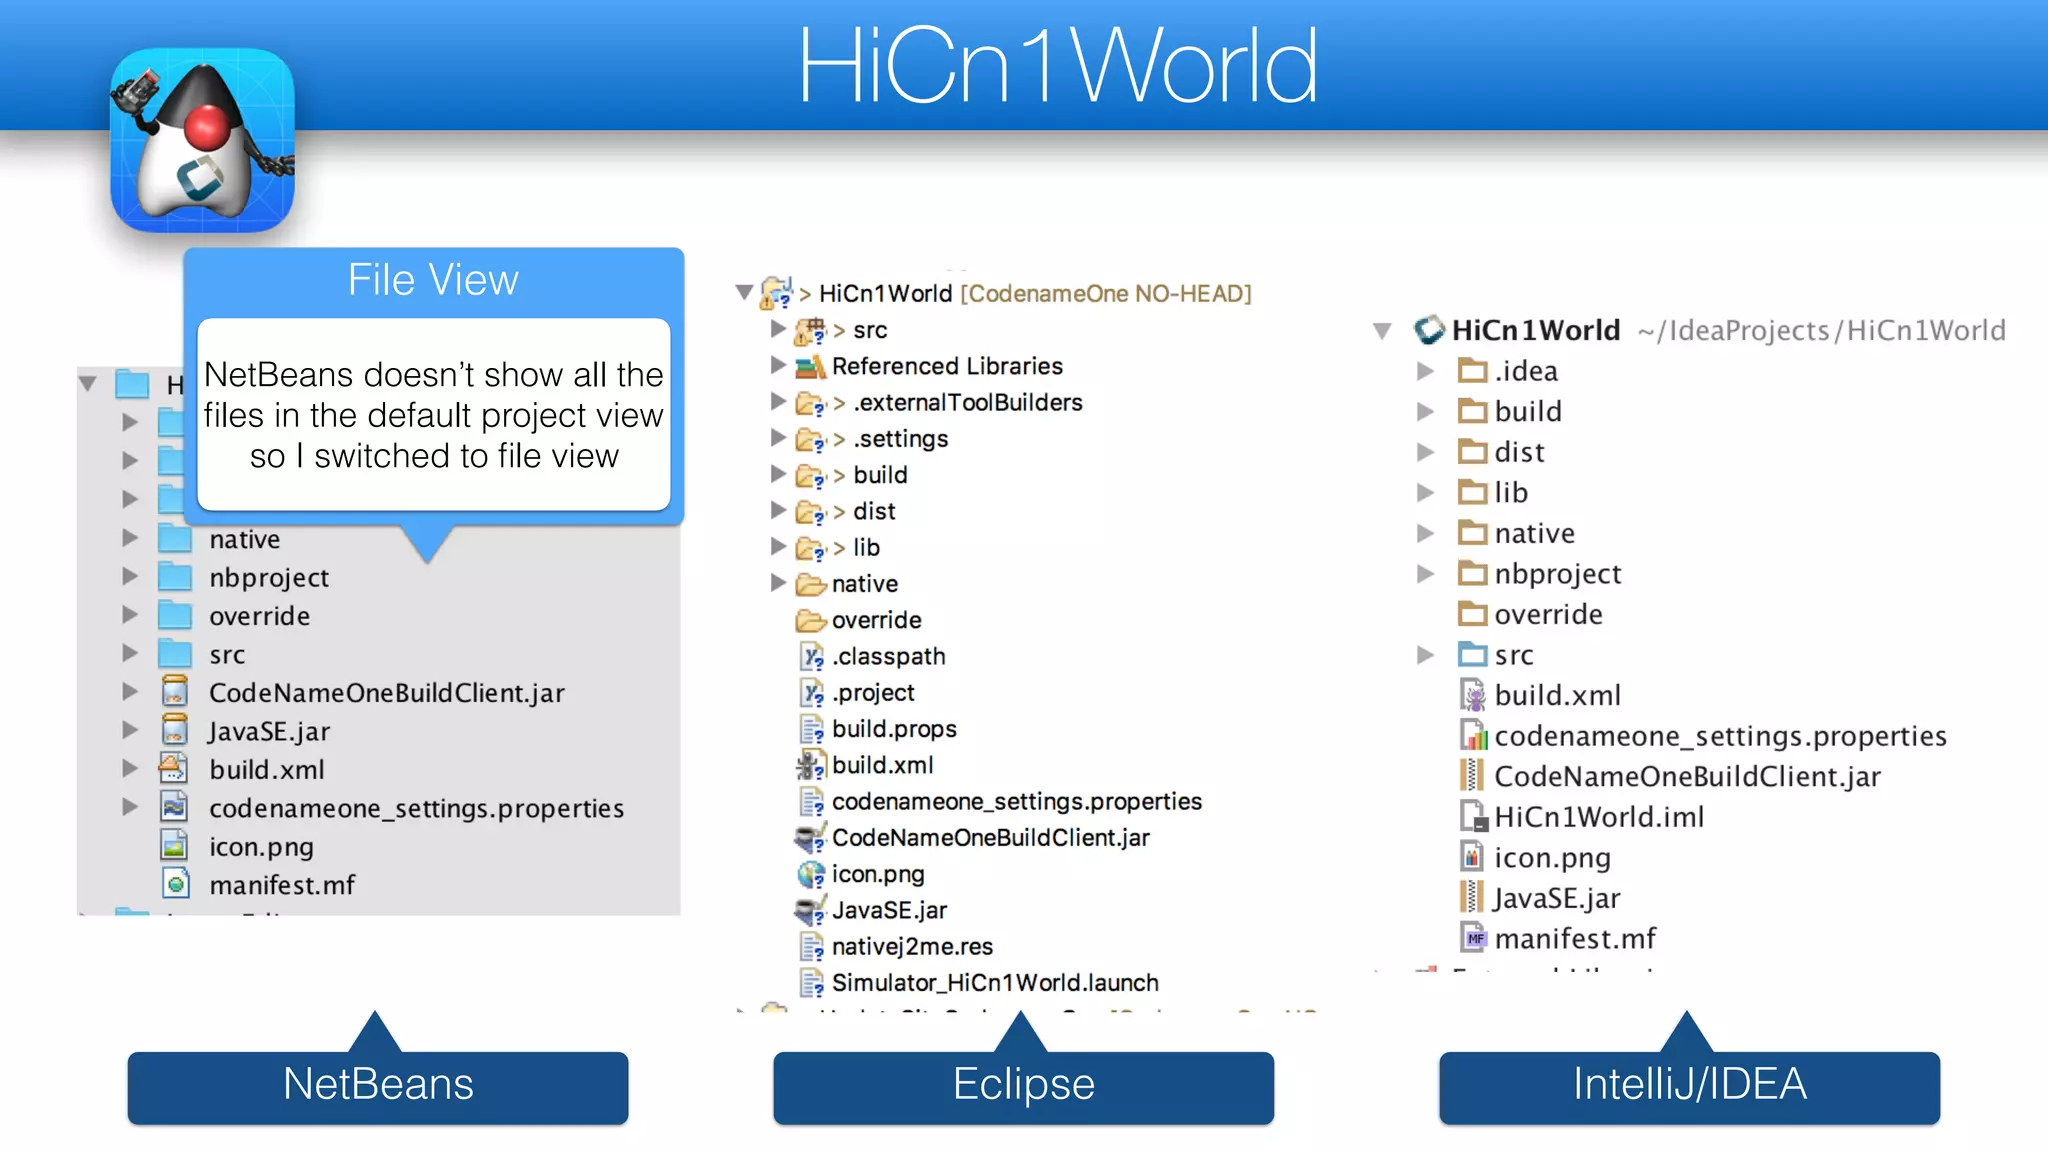Click NetBeans CodeNameOneBuildClient.jar file icon
Screen dimensions: 2048x1152
[175, 692]
